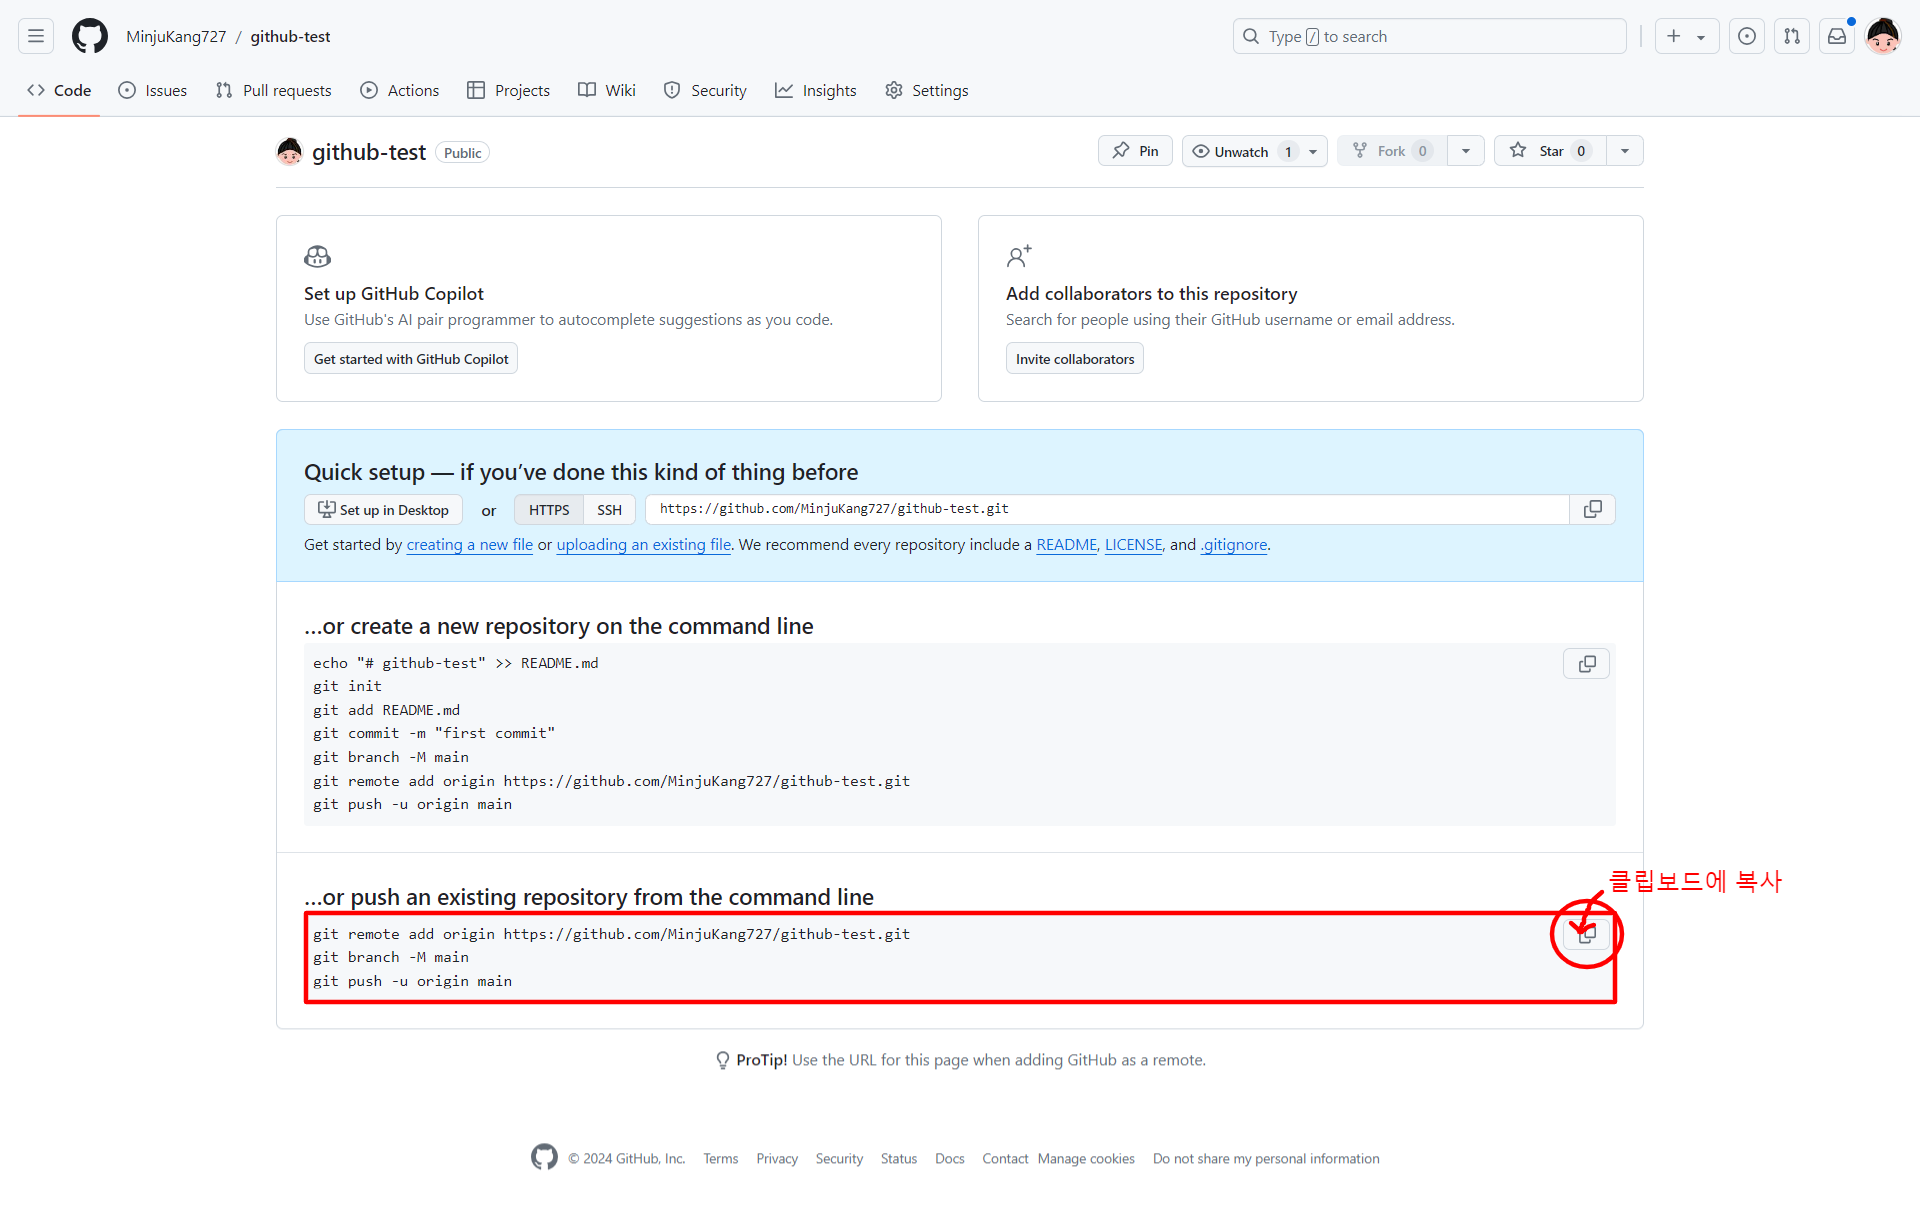Expand the Unwatch notifications dropdown
This screenshot has height=1217, width=1920.
pyautogui.click(x=1313, y=152)
